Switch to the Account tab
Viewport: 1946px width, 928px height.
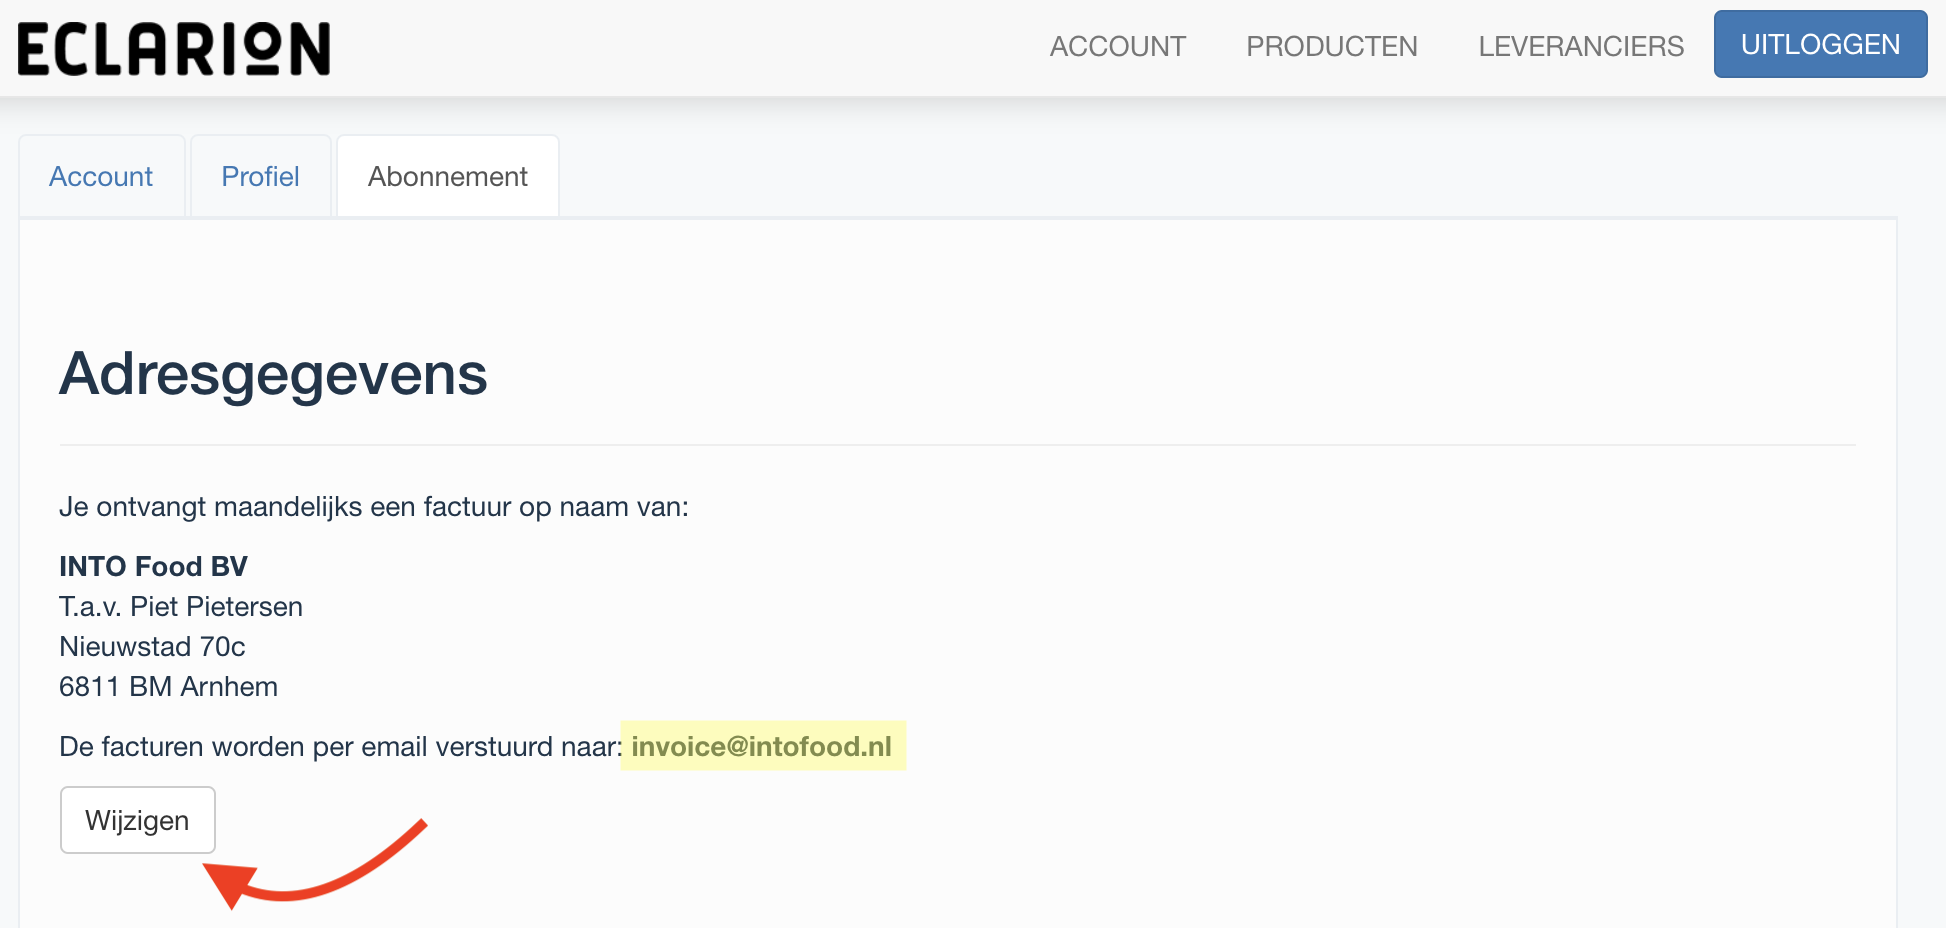pos(101,176)
